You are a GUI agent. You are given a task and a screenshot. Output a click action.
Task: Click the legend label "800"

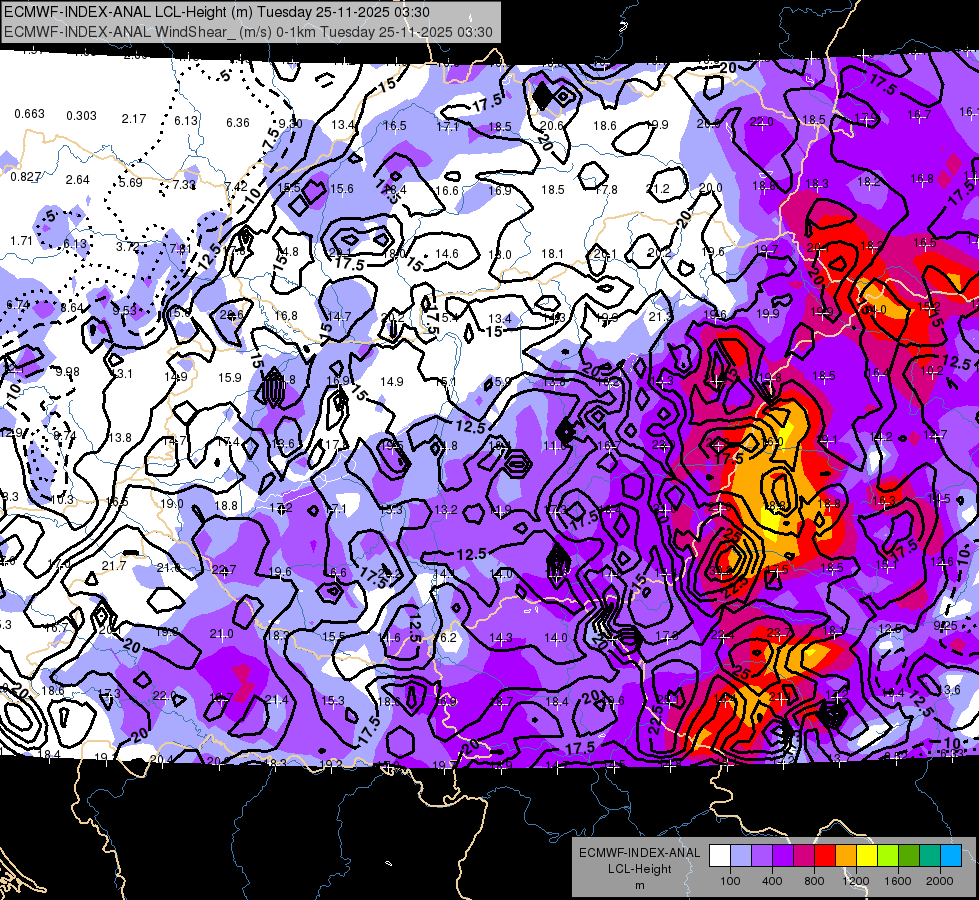814,881
